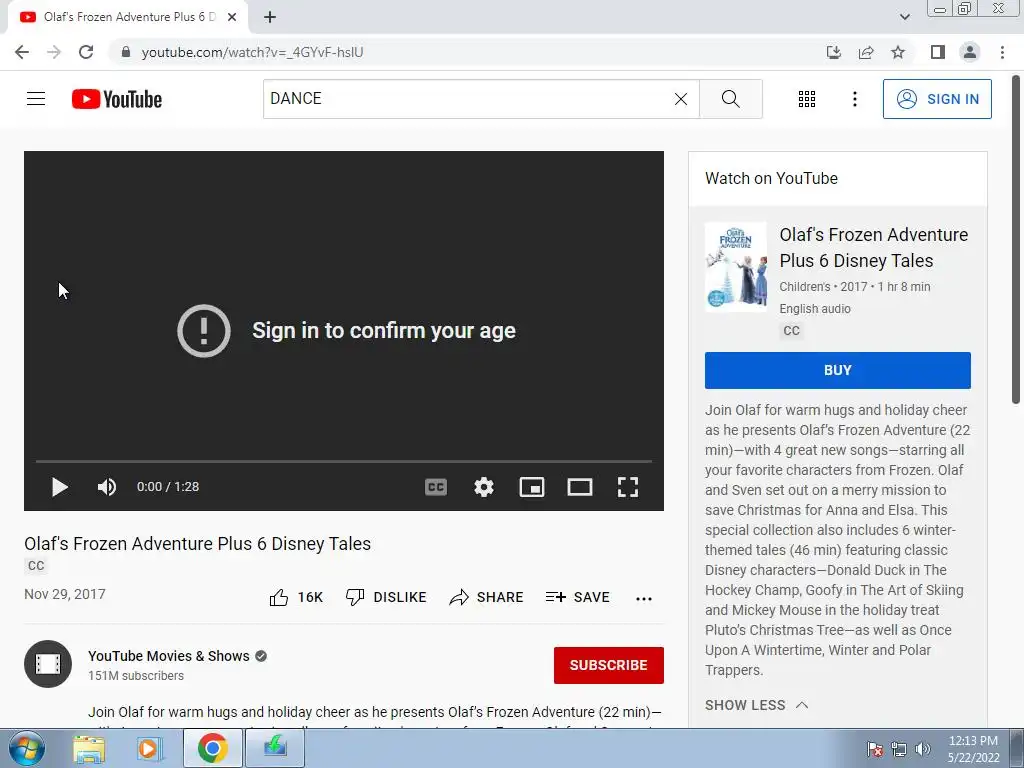Click the 151M subscribers text
This screenshot has width=1024, height=768.
click(x=136, y=676)
